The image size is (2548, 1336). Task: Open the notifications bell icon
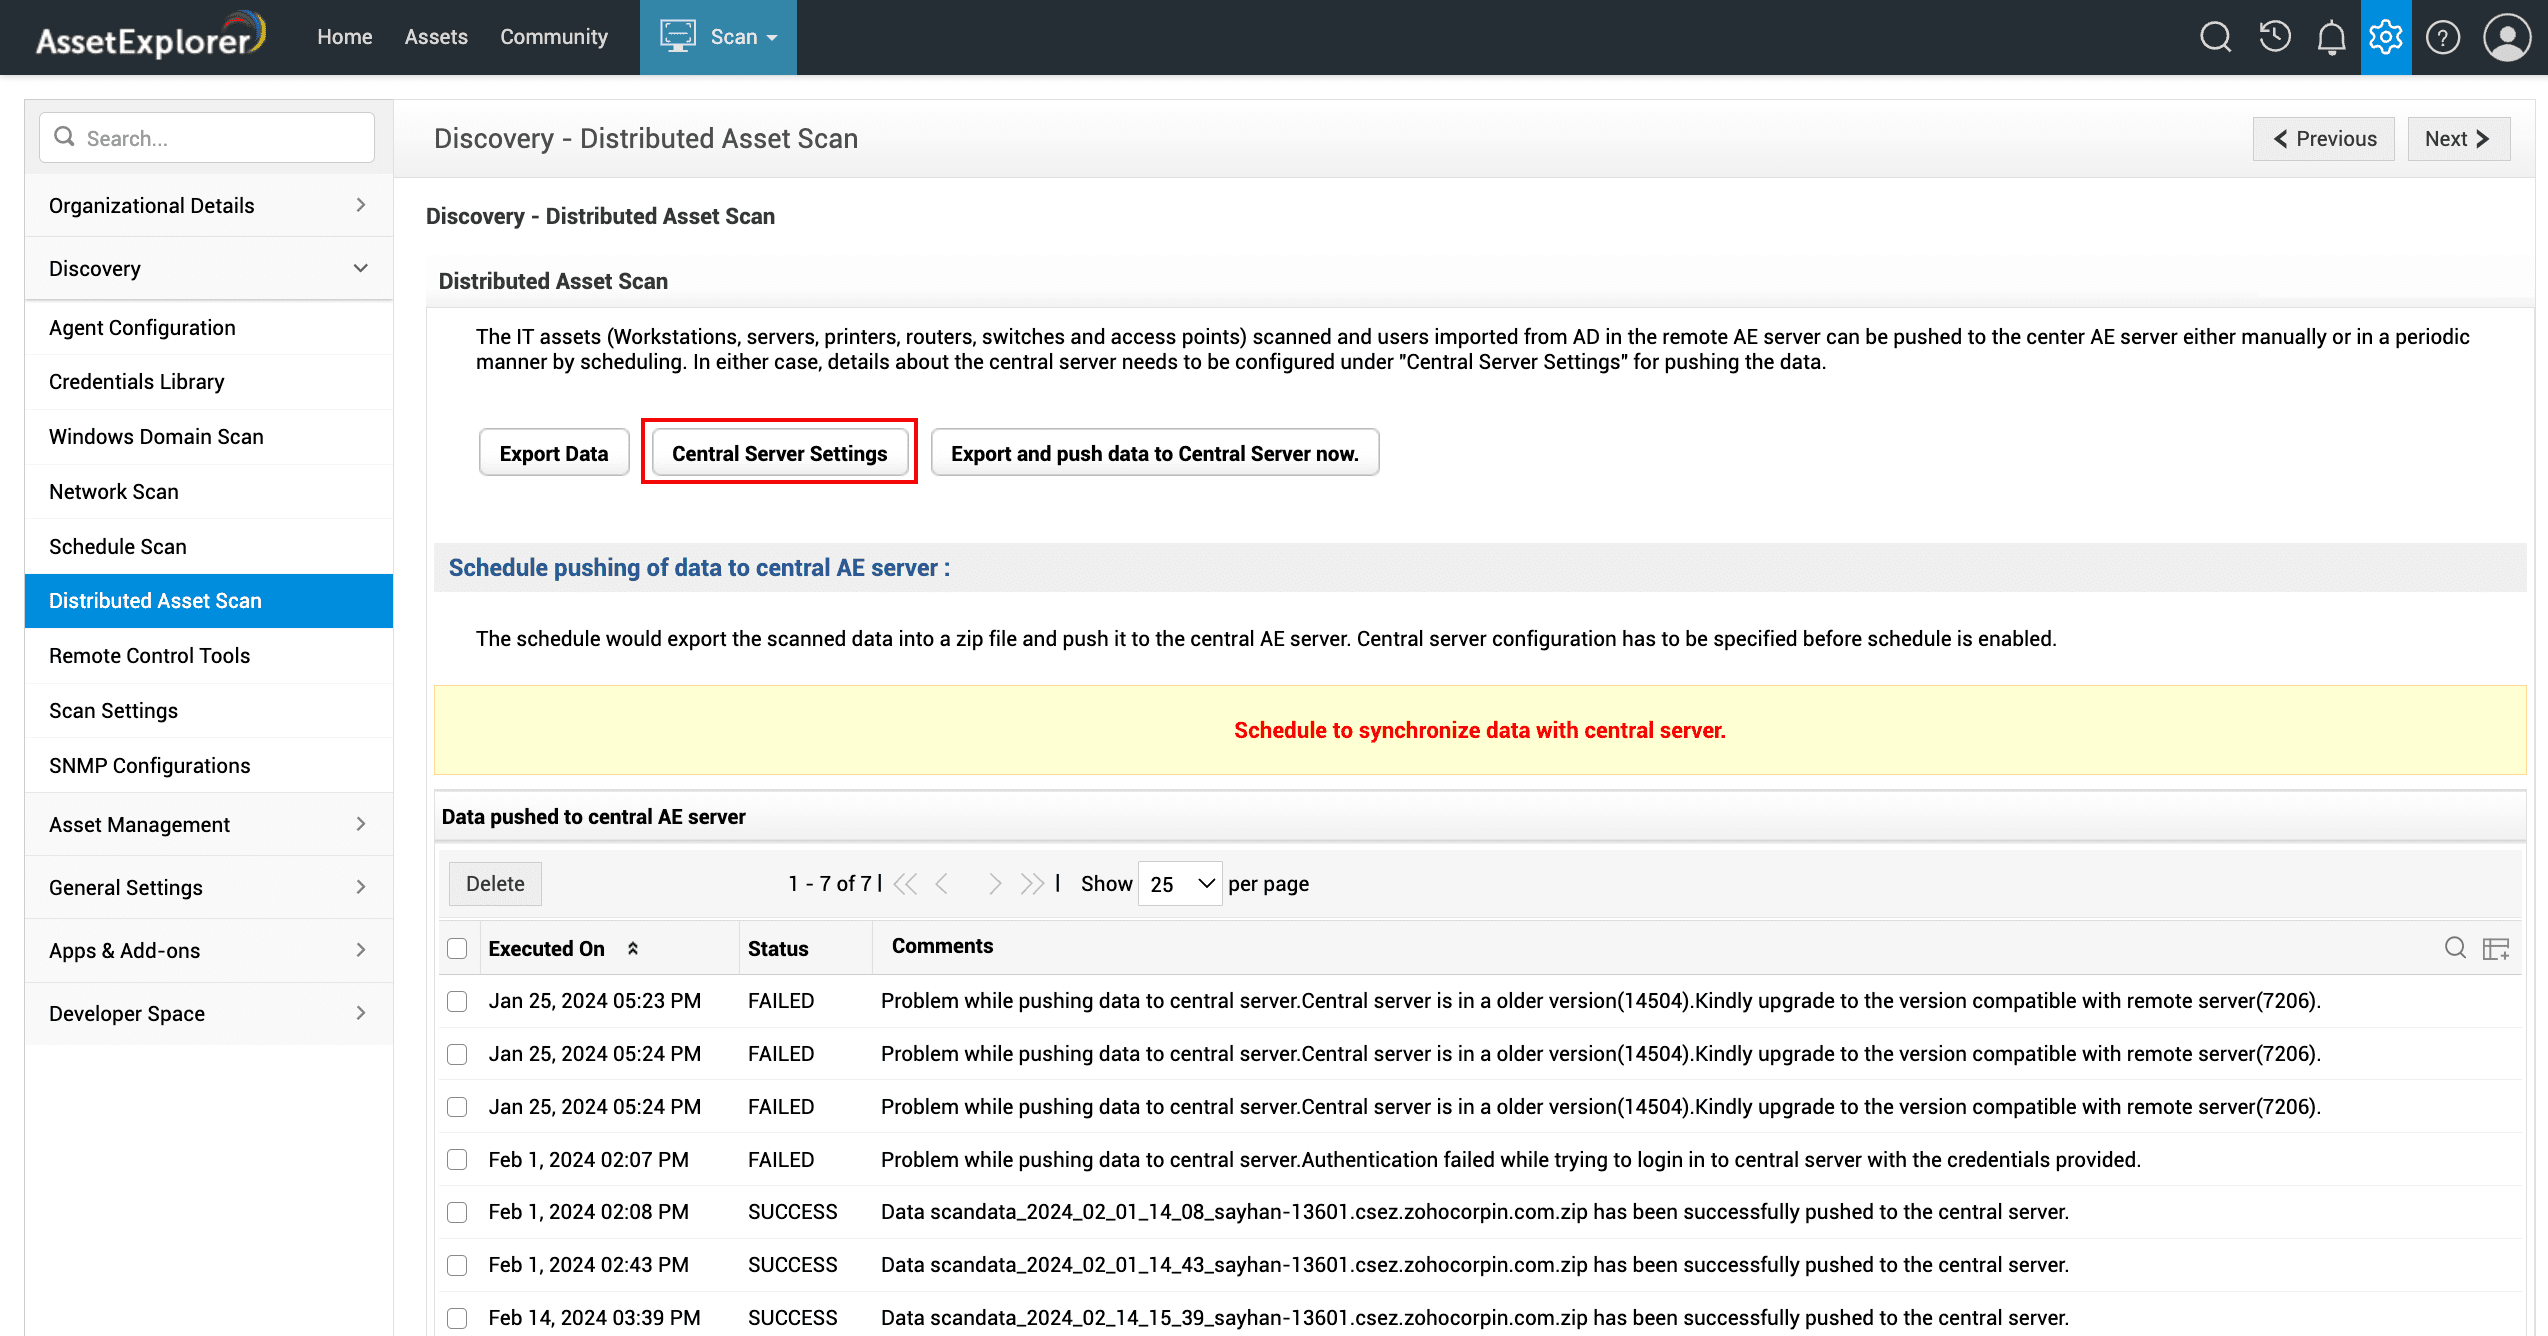click(x=2331, y=38)
